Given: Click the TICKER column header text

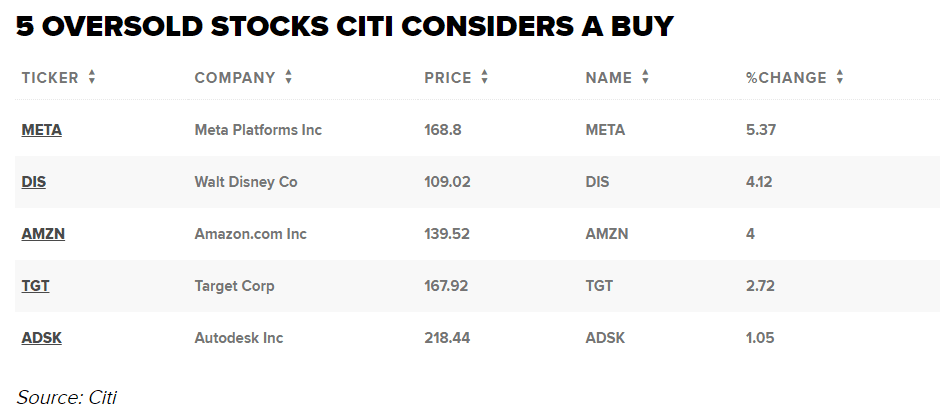Looking at the screenshot, I should pos(50,78).
